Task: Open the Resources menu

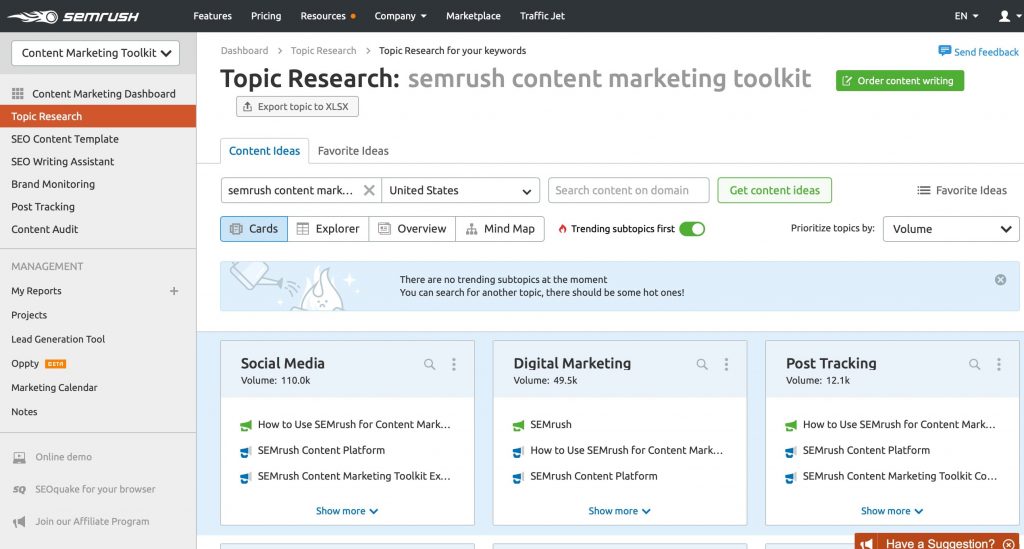Action: point(327,16)
